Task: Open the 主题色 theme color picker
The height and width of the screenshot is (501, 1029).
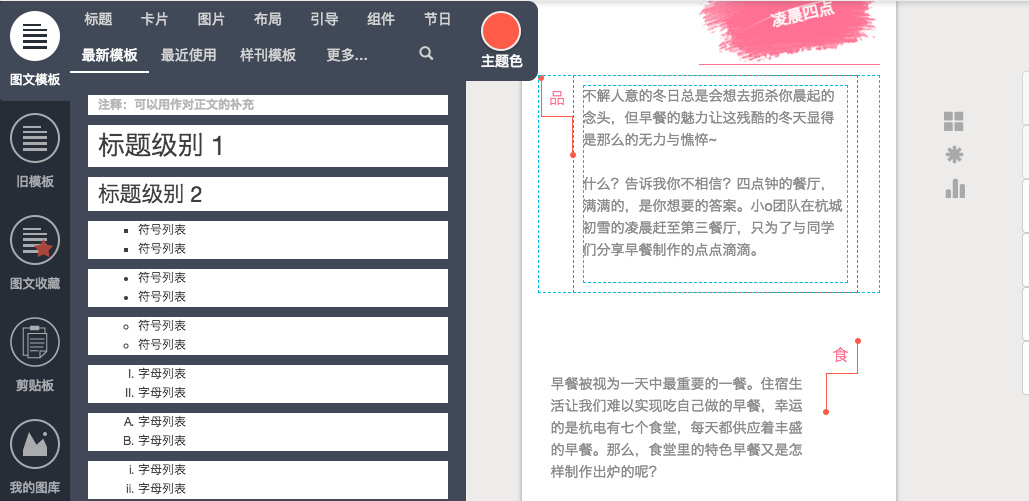Action: click(x=501, y=39)
